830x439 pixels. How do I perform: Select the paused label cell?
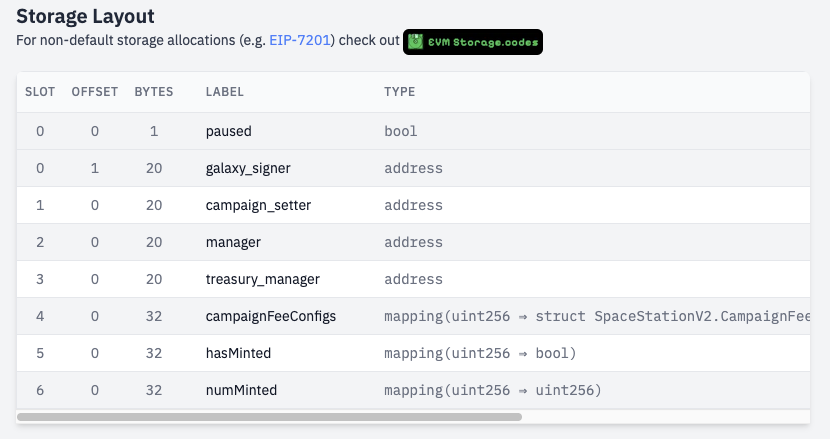point(228,131)
